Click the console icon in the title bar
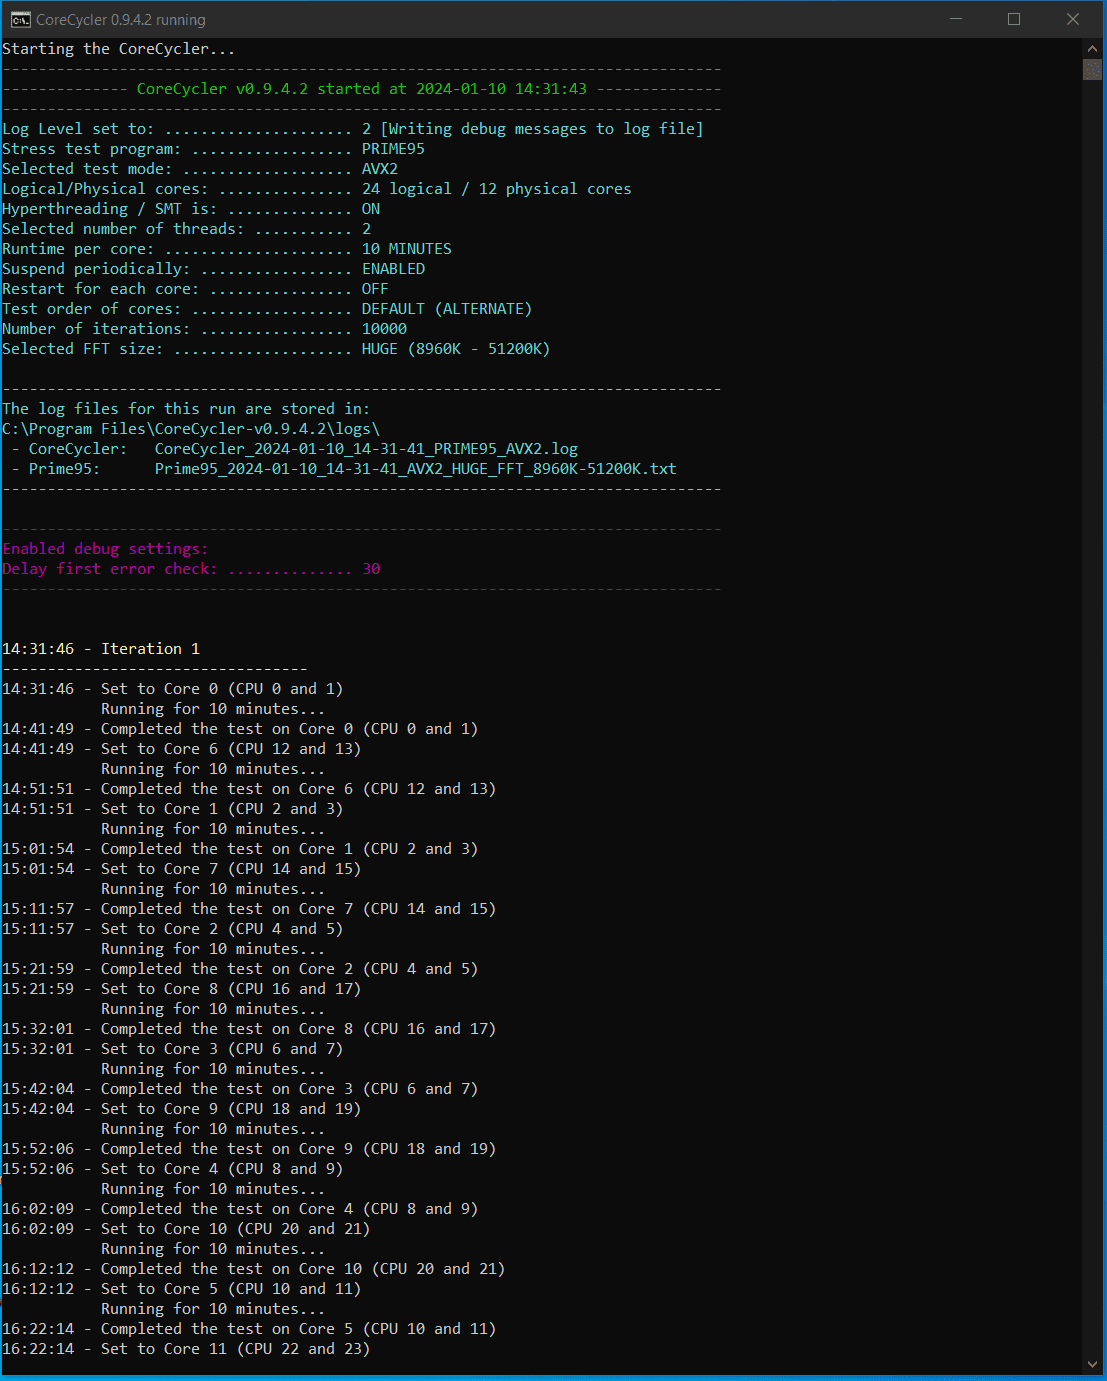1107x1381 pixels. point(20,19)
